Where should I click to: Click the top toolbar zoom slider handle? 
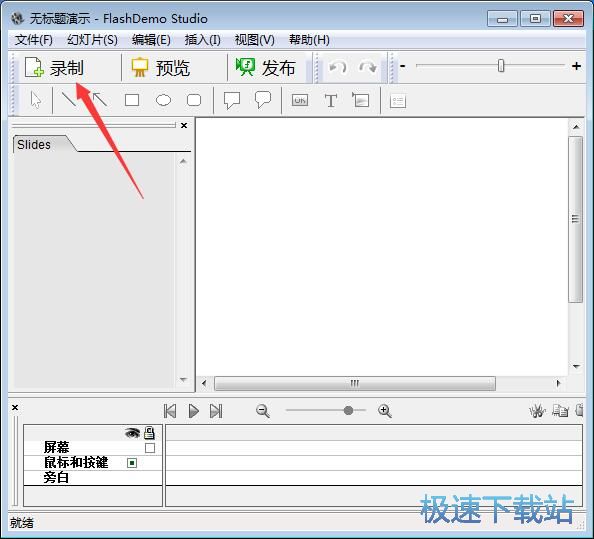501,66
